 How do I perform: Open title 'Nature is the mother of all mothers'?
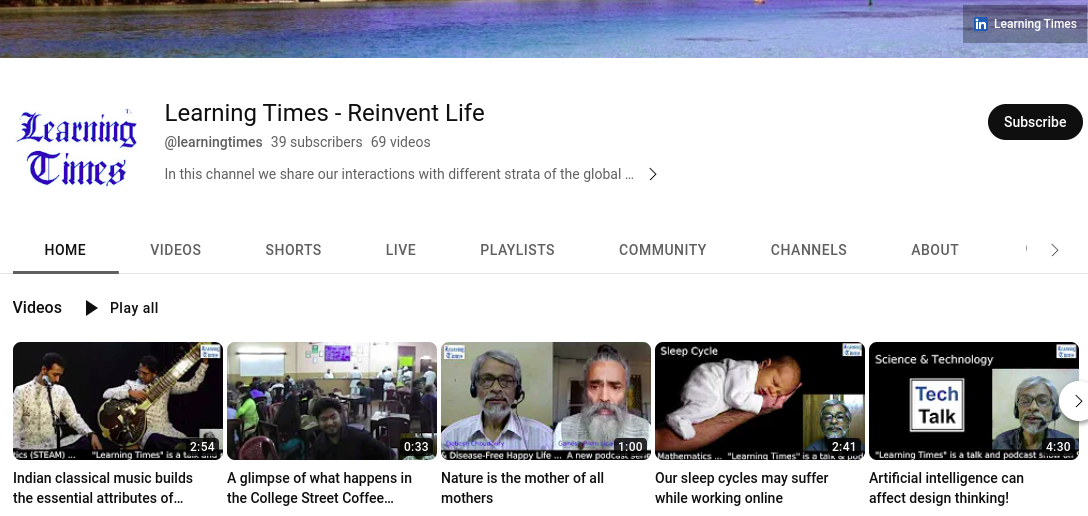click(522, 488)
